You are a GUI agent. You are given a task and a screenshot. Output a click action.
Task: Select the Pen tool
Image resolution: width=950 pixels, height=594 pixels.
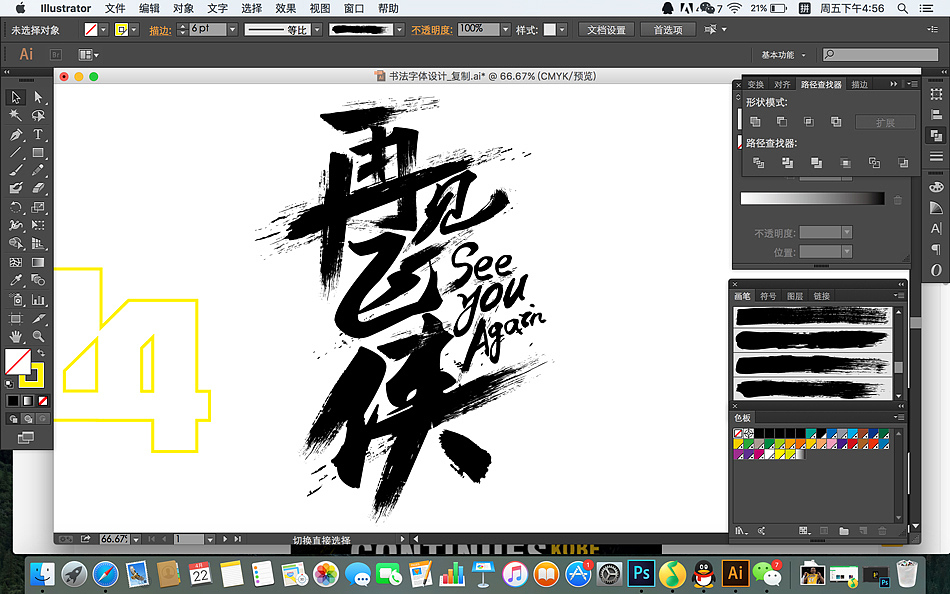click(16, 134)
